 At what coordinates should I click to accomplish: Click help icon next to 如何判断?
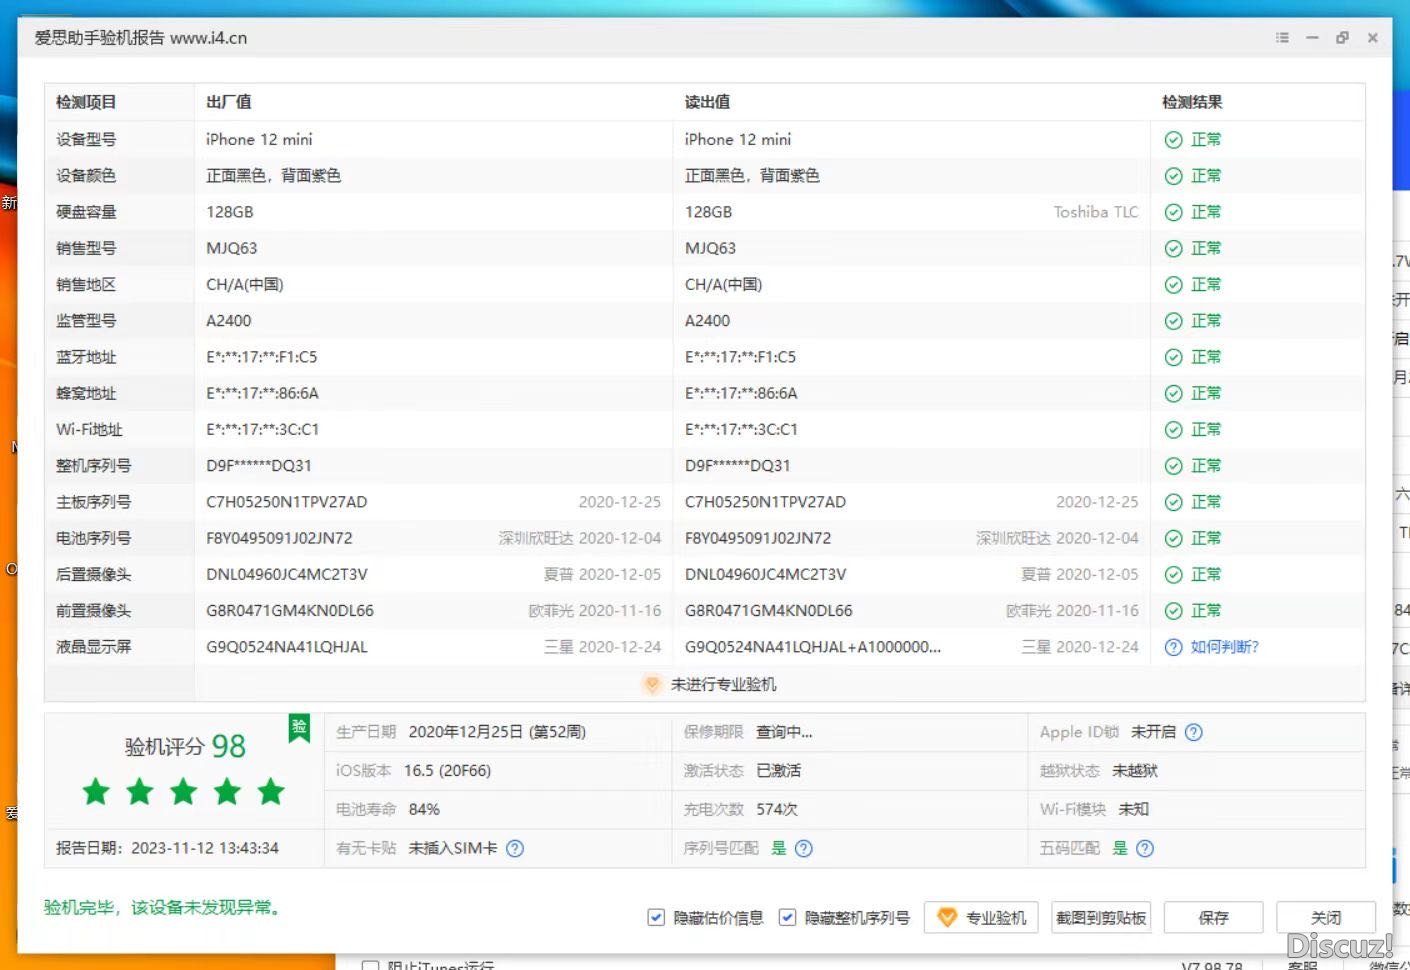[x=1174, y=647]
